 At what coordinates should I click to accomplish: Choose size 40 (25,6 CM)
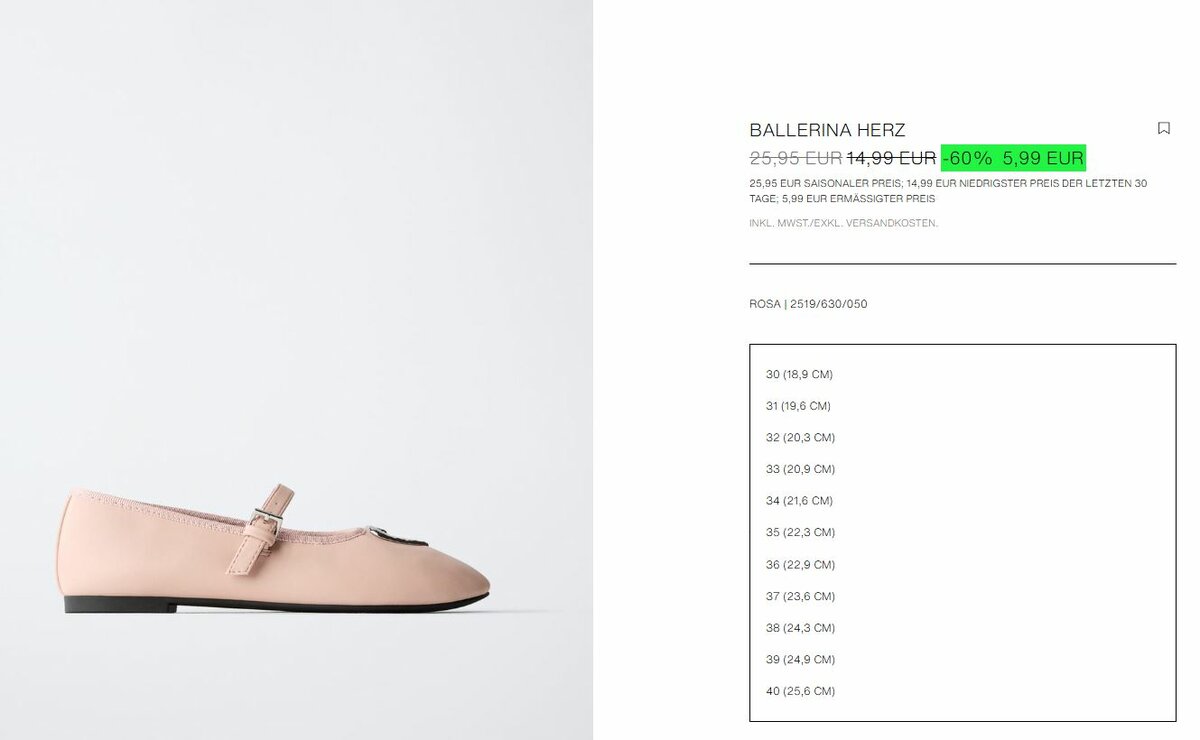[x=800, y=691]
